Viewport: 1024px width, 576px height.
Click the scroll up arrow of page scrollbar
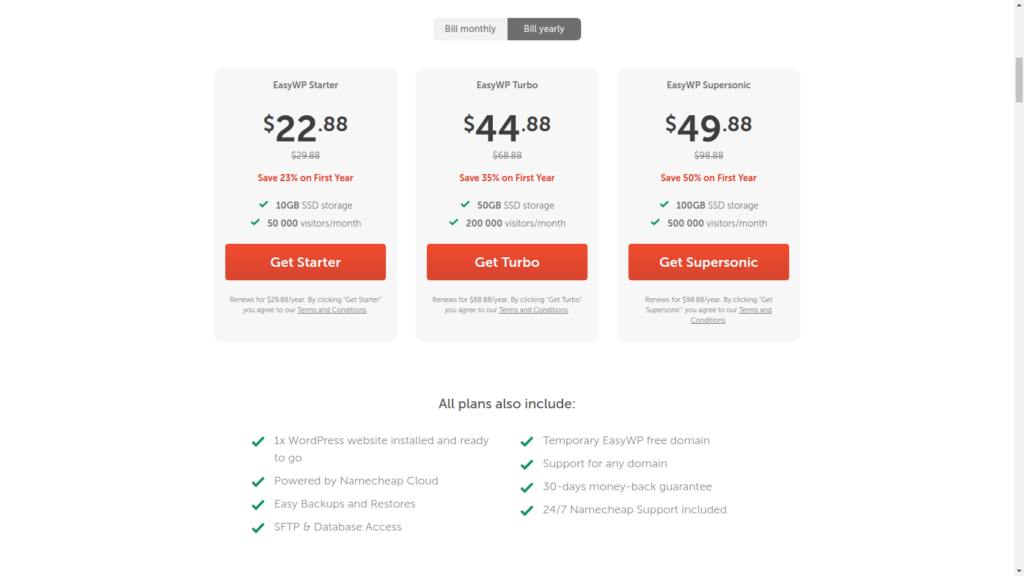click(x=1018, y=5)
